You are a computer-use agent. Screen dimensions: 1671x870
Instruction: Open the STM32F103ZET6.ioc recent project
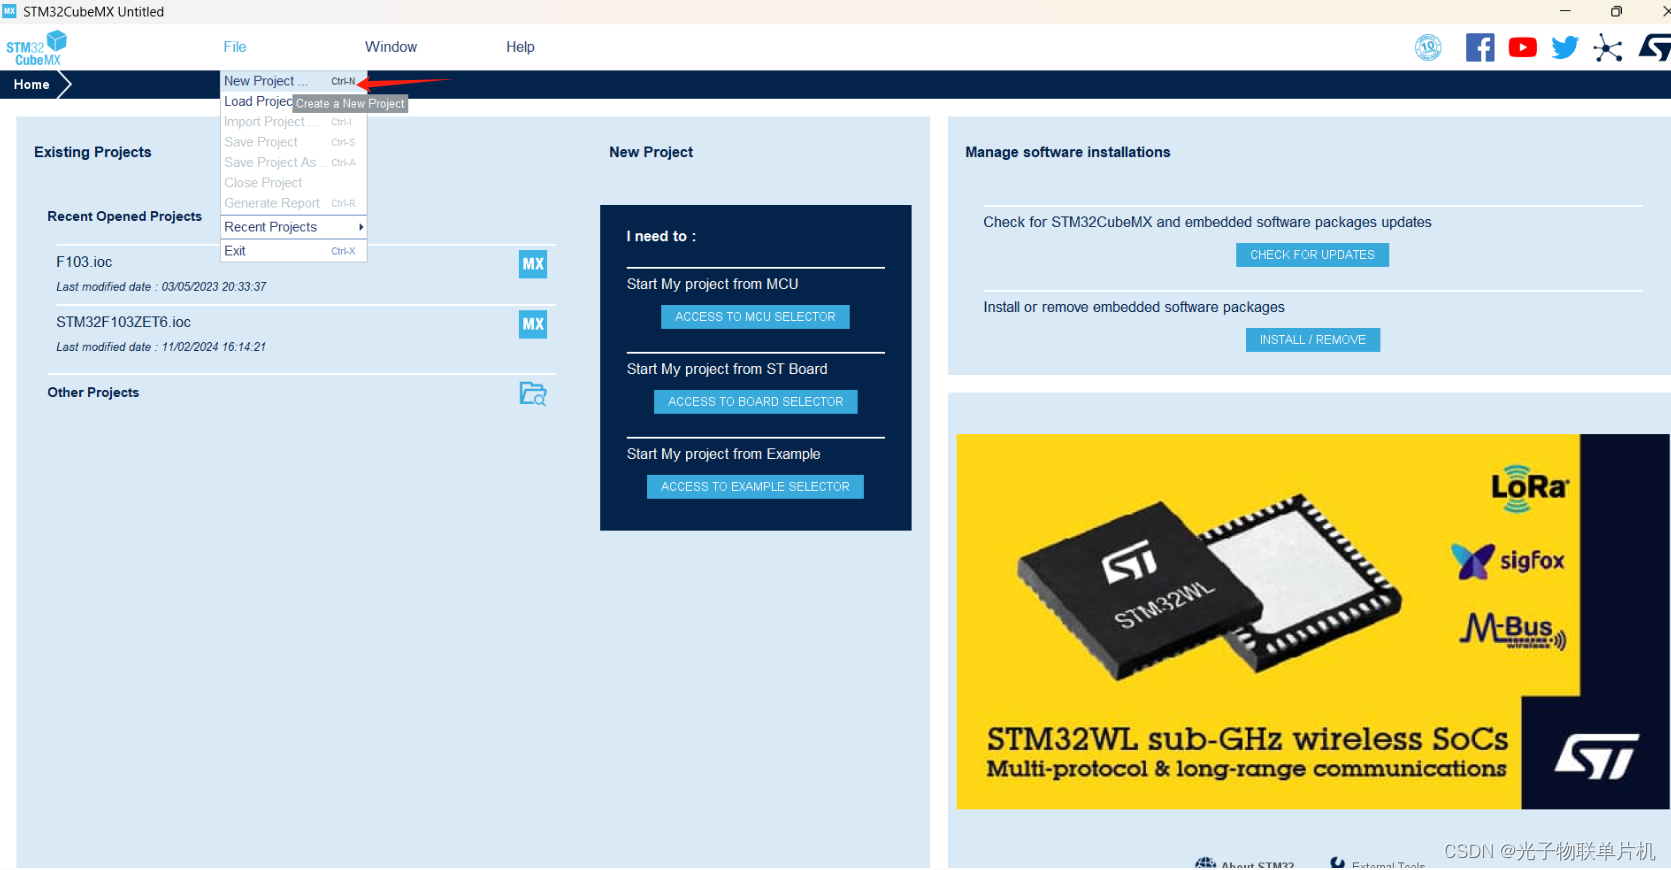point(123,322)
